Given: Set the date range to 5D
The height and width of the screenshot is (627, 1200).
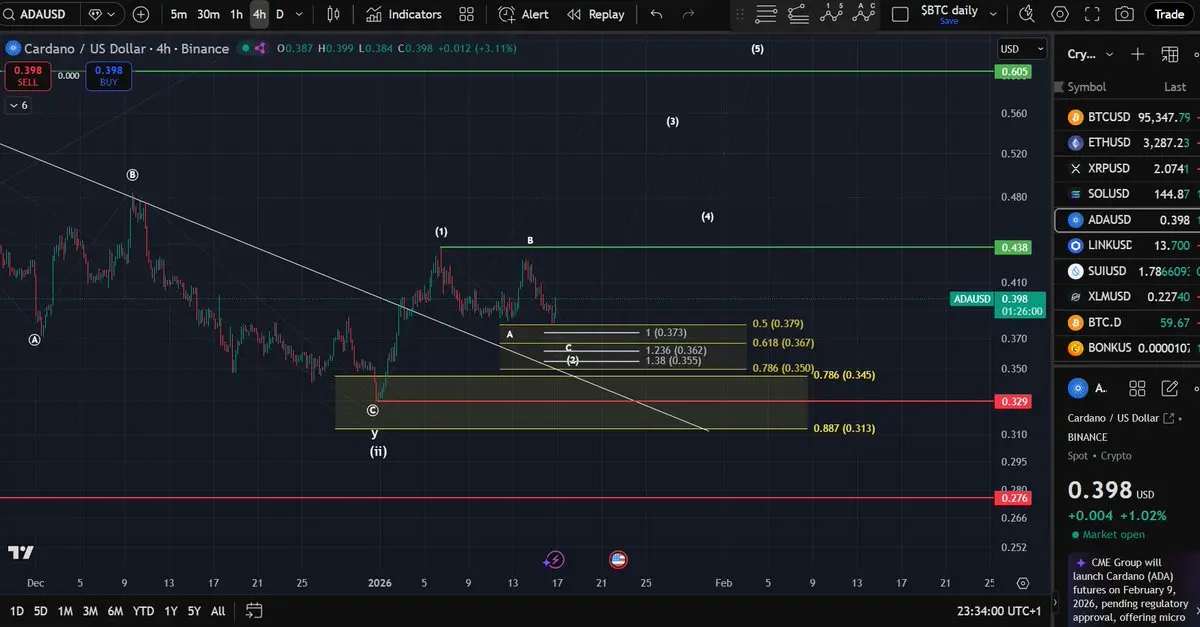Looking at the screenshot, I should coord(41,610).
